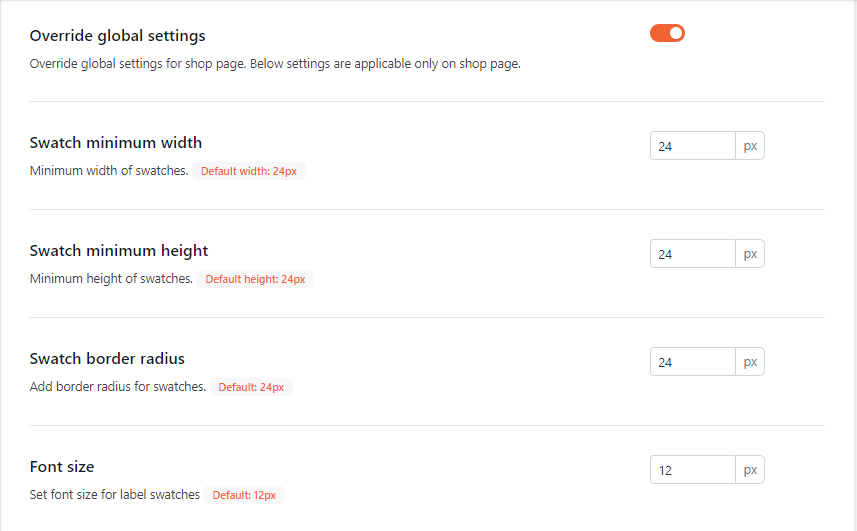
Task: Click 'Set font size for label swatches' text
Action: point(115,494)
